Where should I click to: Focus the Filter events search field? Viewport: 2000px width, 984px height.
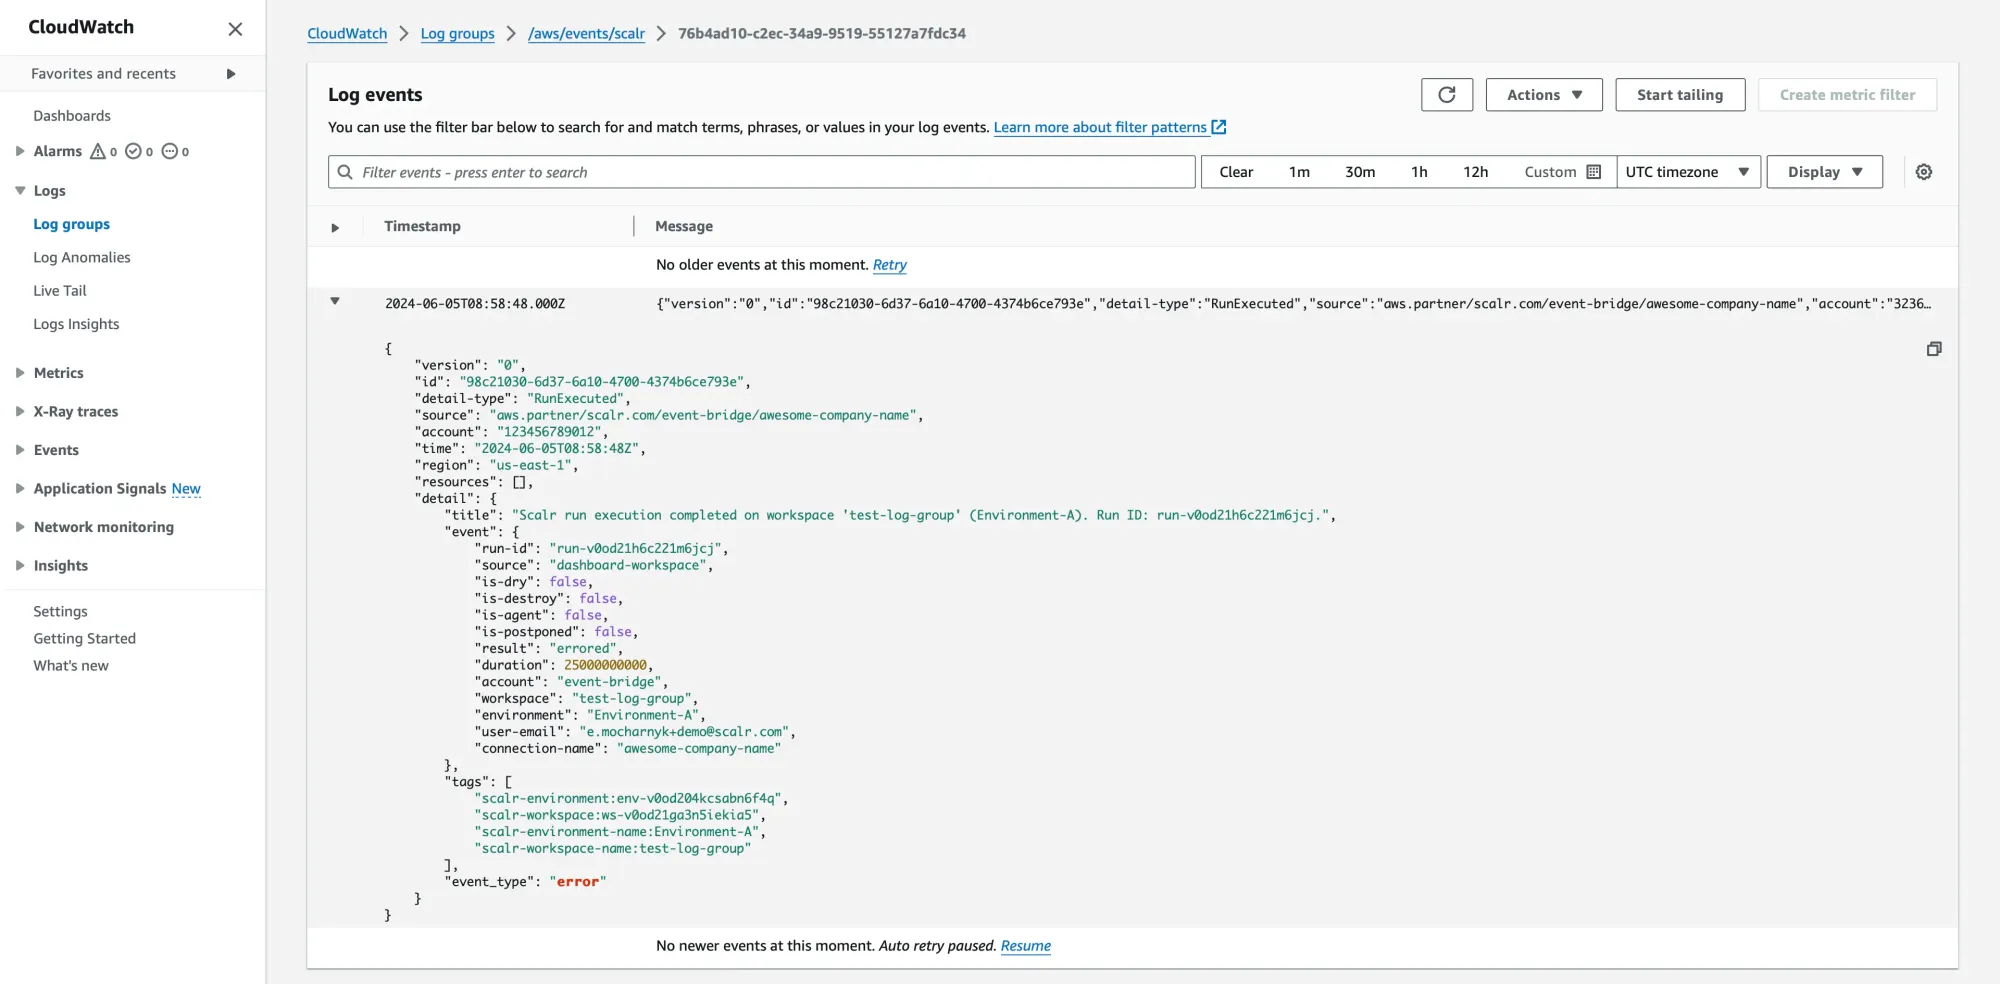[x=762, y=172]
